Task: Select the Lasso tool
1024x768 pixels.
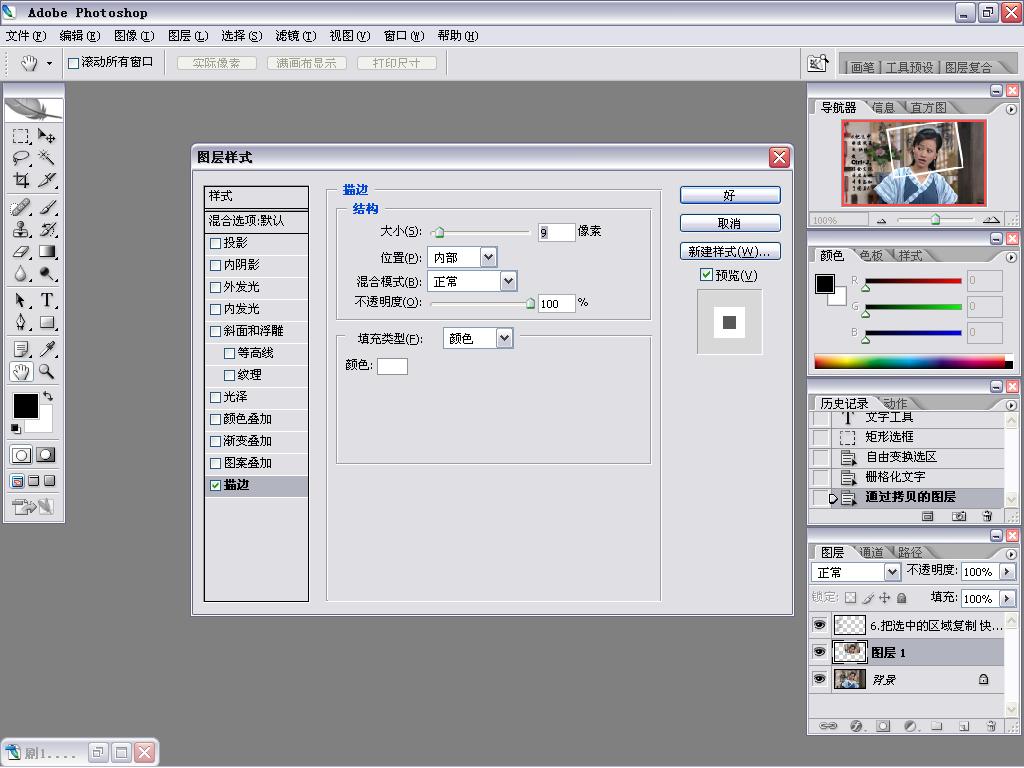Action: (x=21, y=157)
